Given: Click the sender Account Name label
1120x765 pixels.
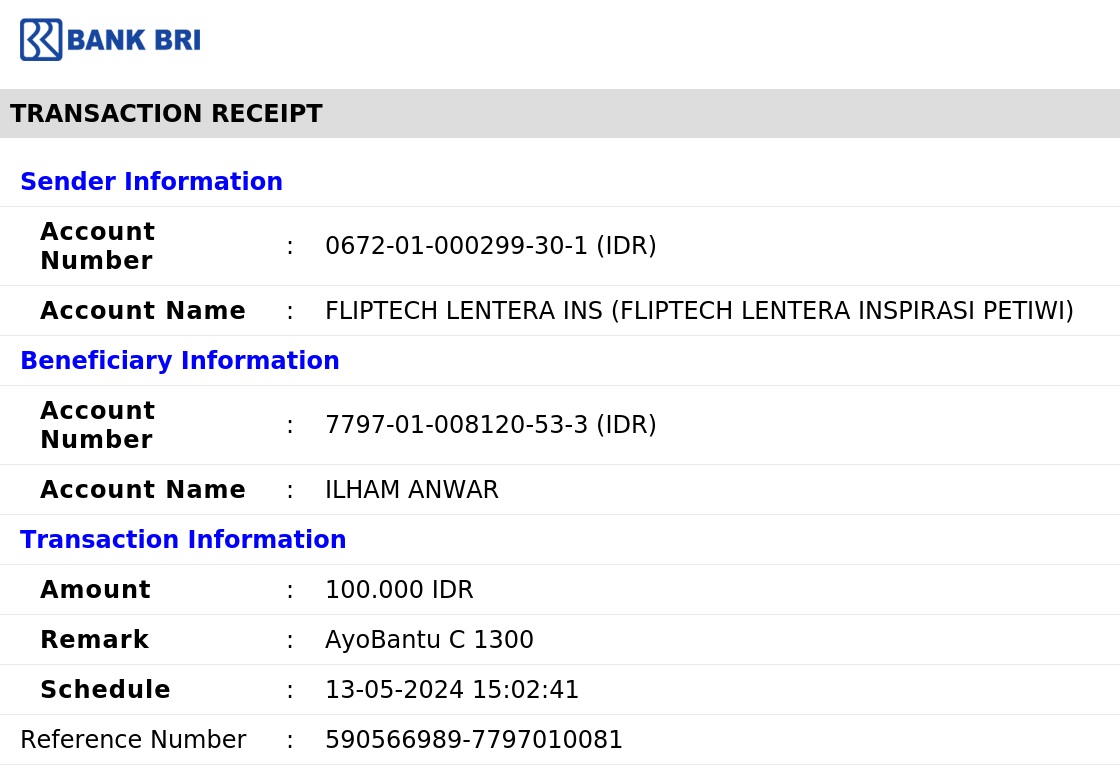Looking at the screenshot, I should 143,311.
